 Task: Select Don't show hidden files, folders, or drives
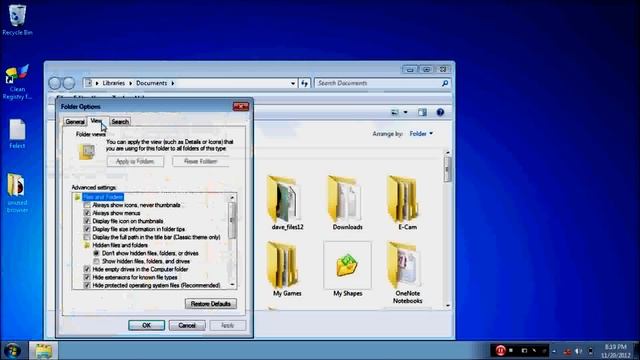point(96,253)
